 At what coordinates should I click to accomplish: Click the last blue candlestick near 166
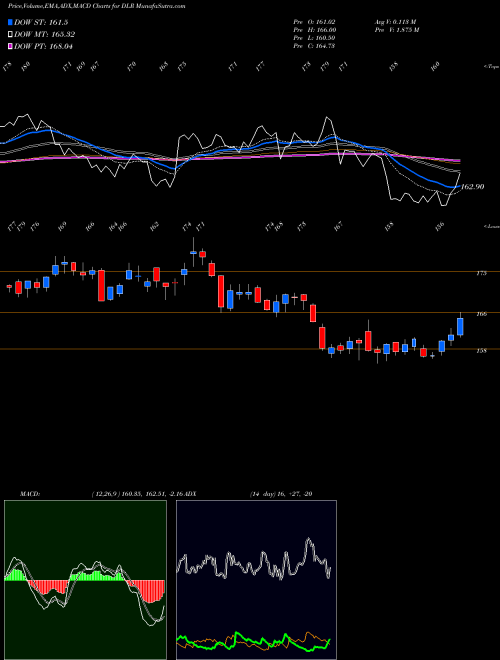click(460, 327)
